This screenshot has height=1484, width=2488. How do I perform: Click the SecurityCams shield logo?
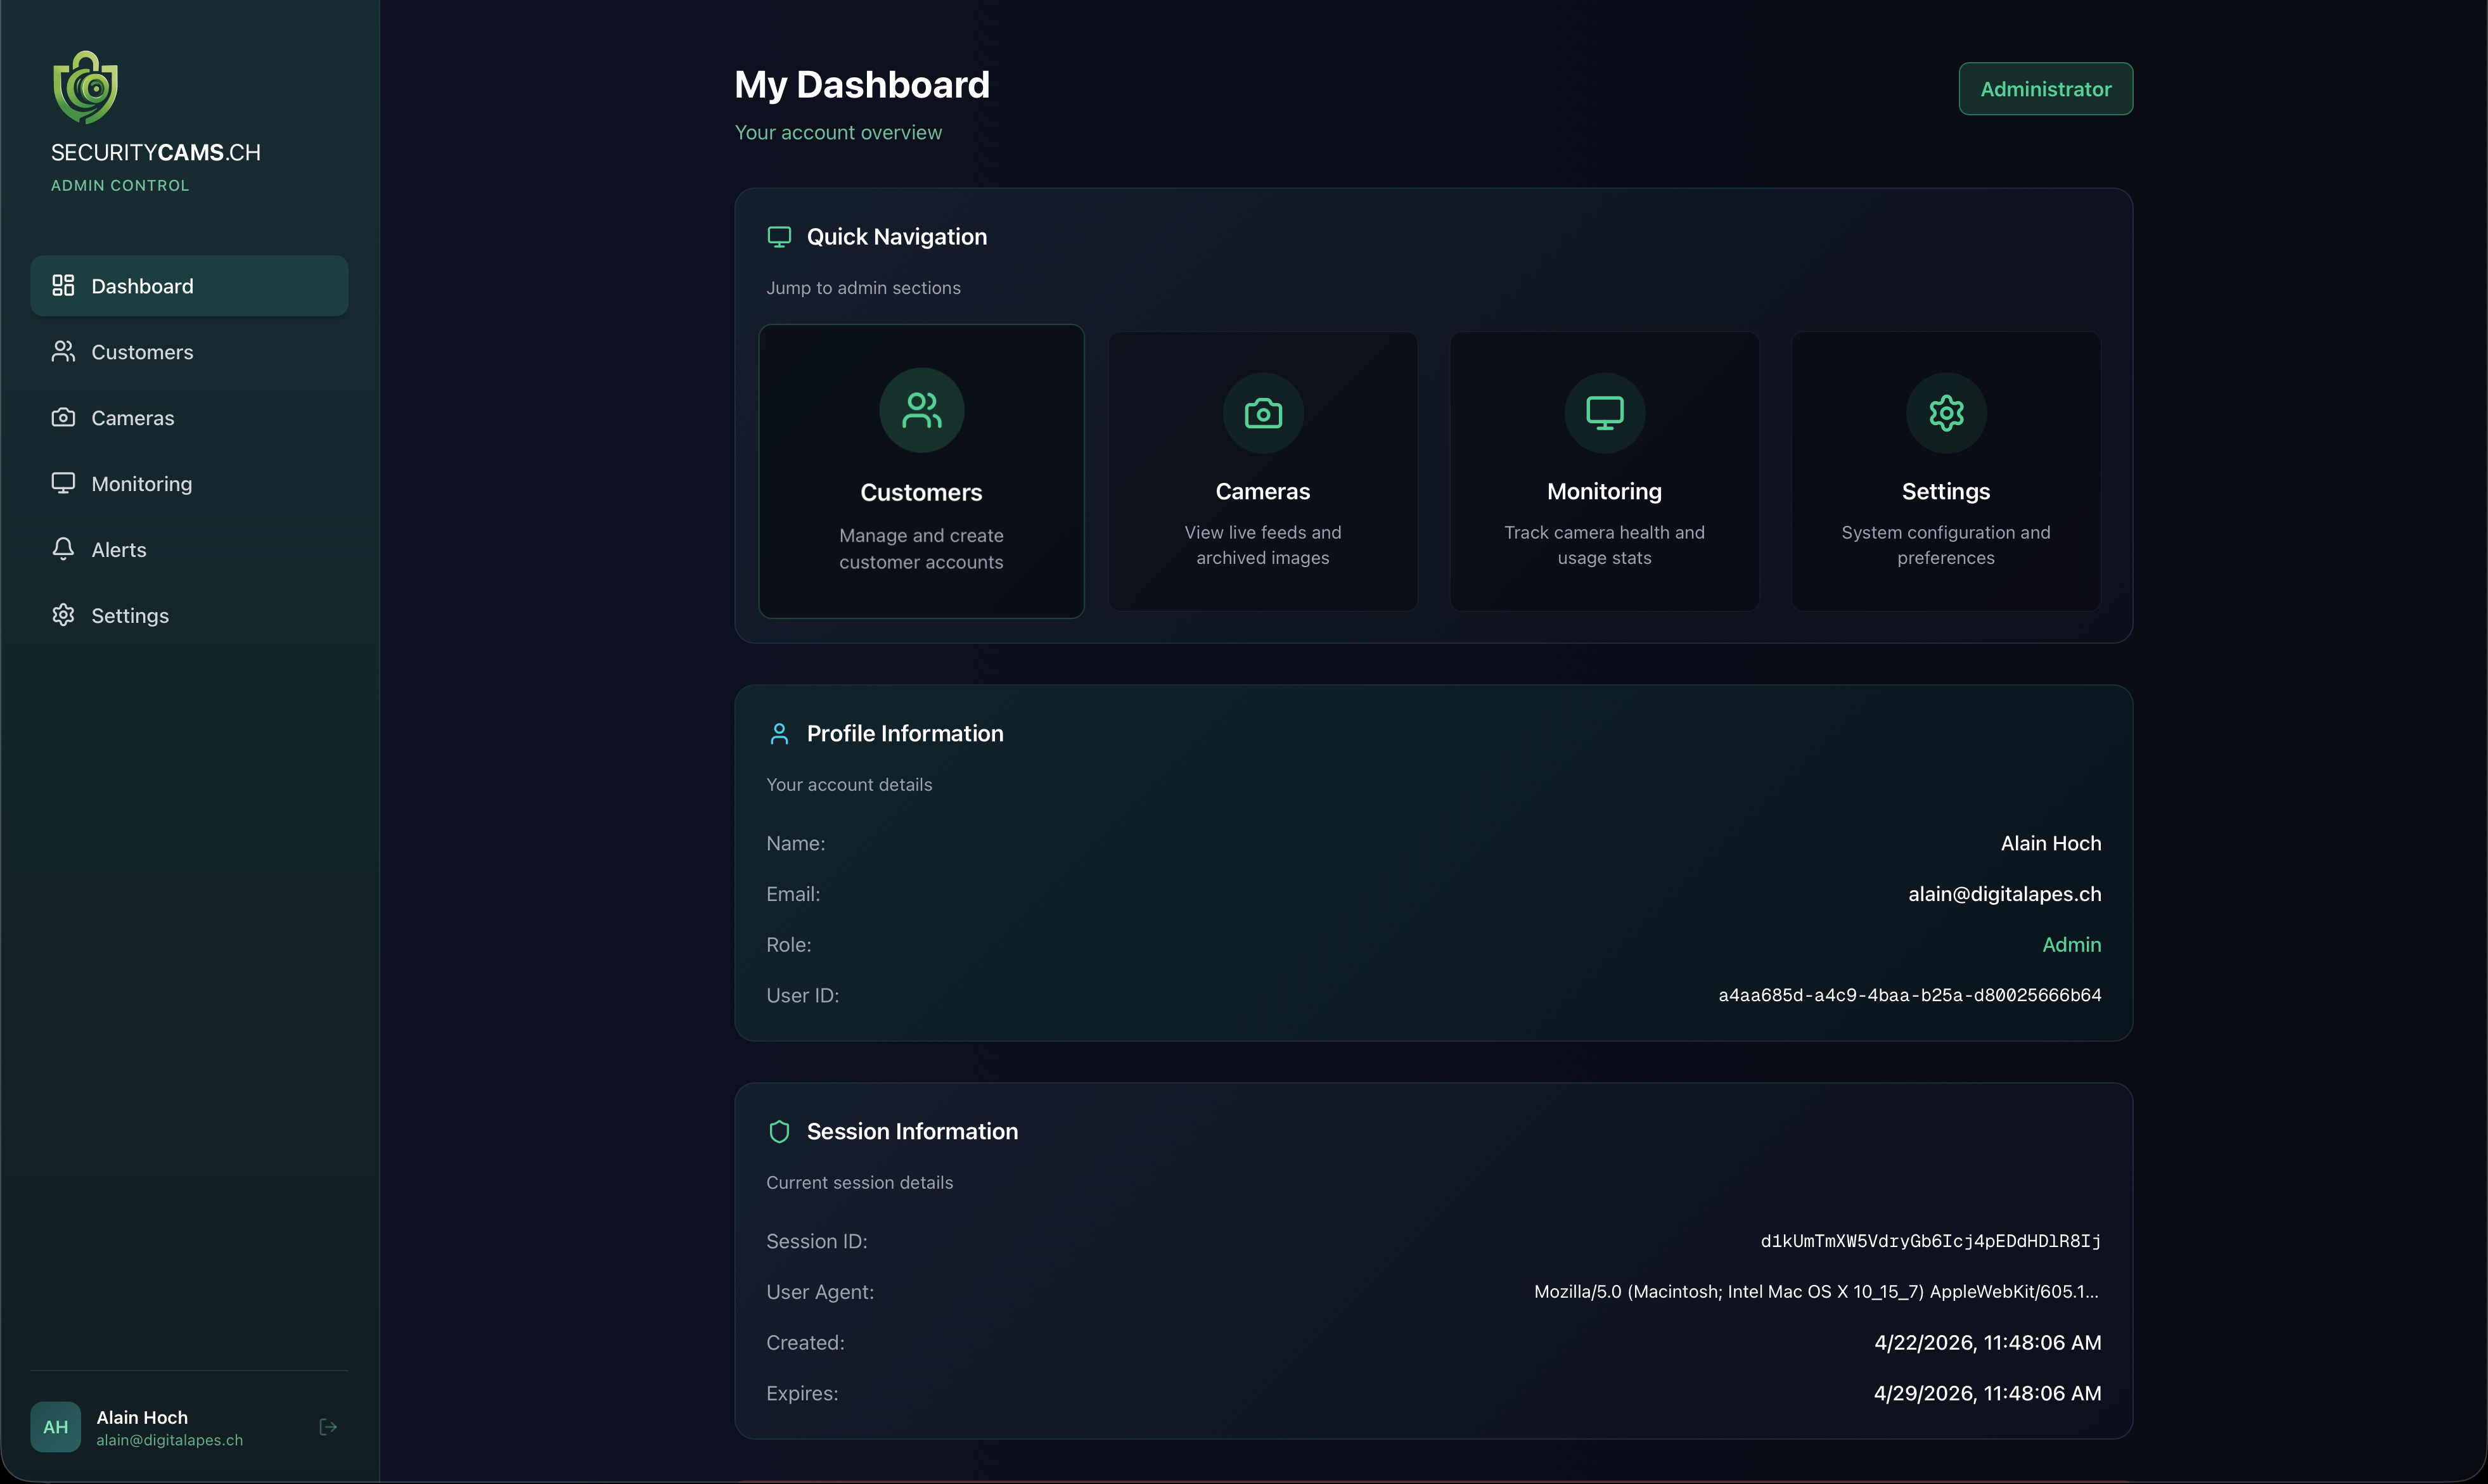(84, 86)
